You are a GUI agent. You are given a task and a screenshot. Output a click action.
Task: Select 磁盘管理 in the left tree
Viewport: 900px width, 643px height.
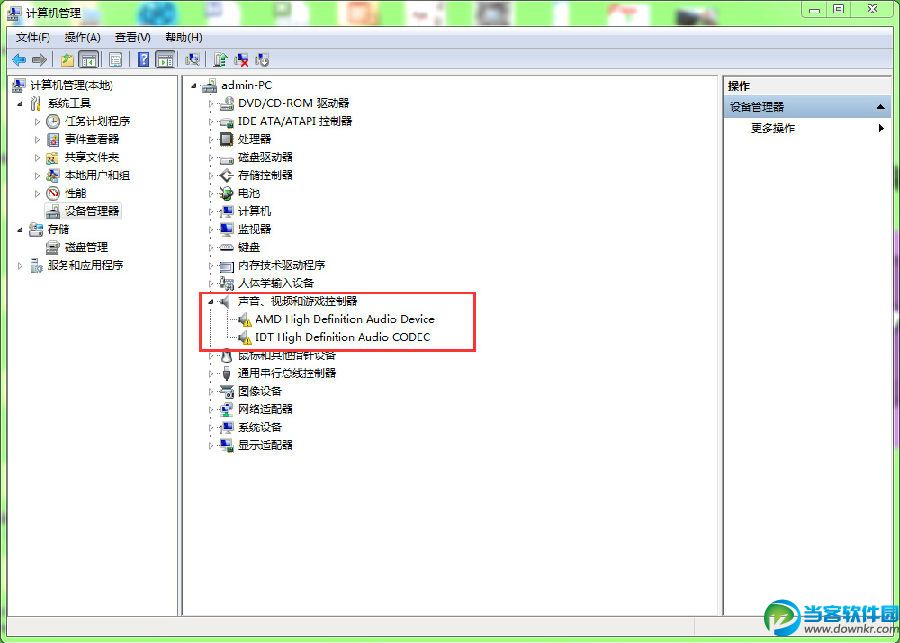coord(86,247)
